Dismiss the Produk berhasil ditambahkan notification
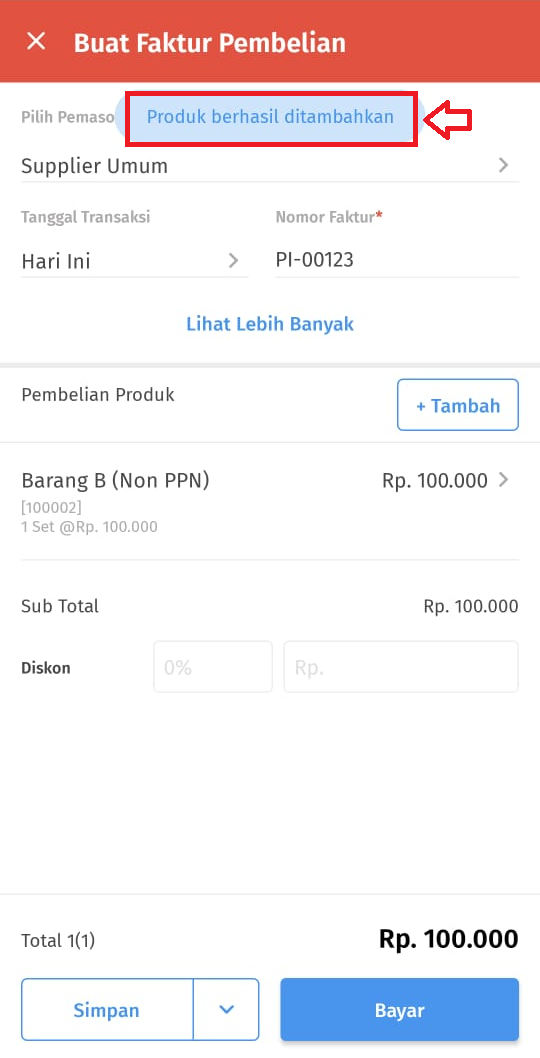540x1058 pixels. click(270, 117)
